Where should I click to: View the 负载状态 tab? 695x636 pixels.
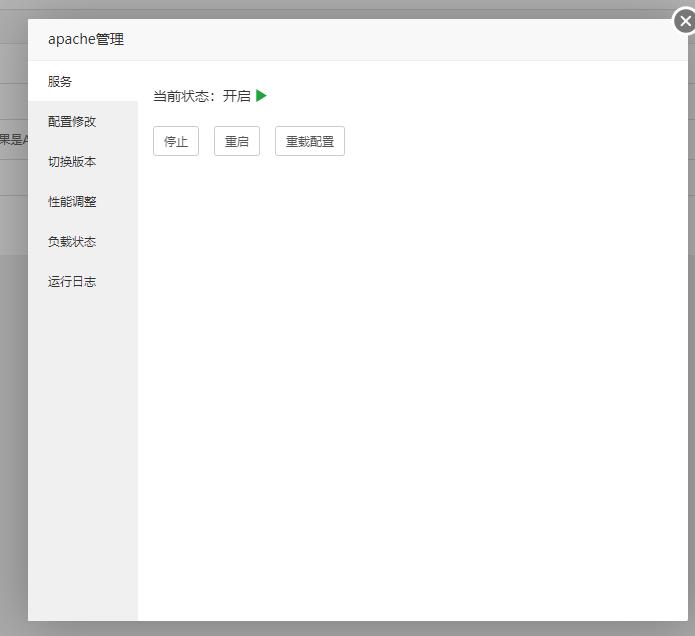[72, 241]
